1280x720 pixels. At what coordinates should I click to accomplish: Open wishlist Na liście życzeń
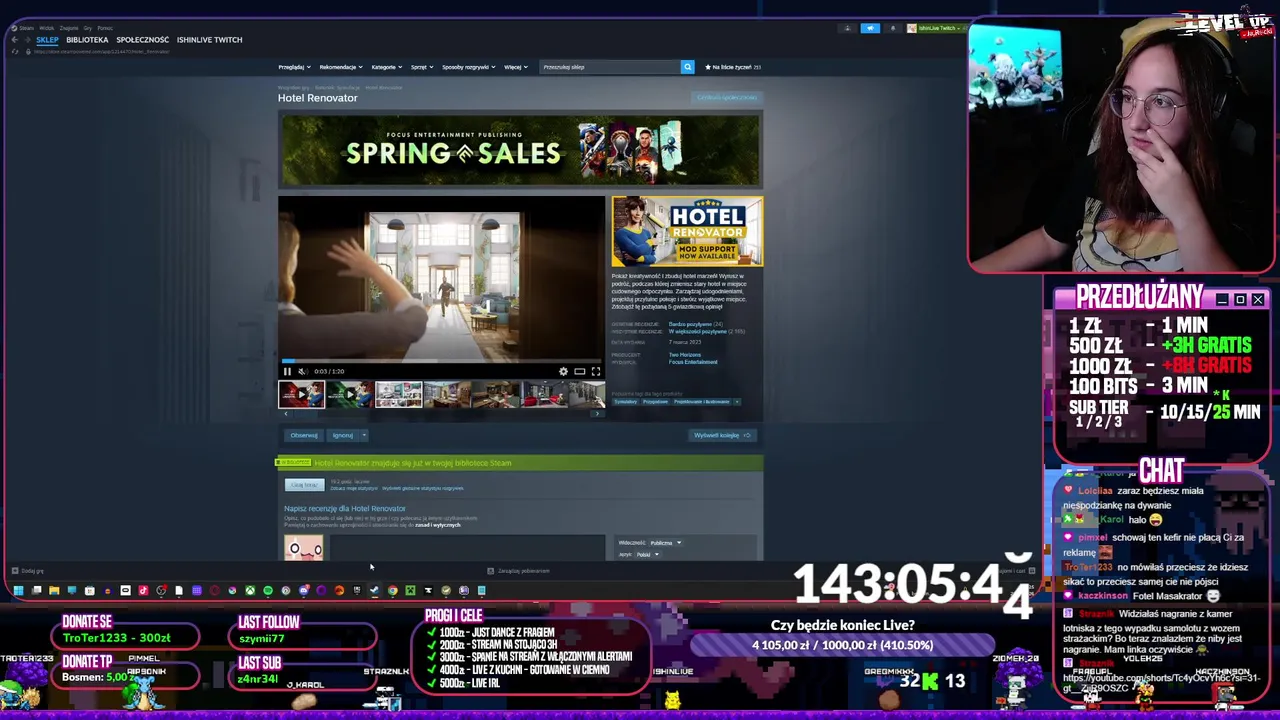tap(733, 67)
